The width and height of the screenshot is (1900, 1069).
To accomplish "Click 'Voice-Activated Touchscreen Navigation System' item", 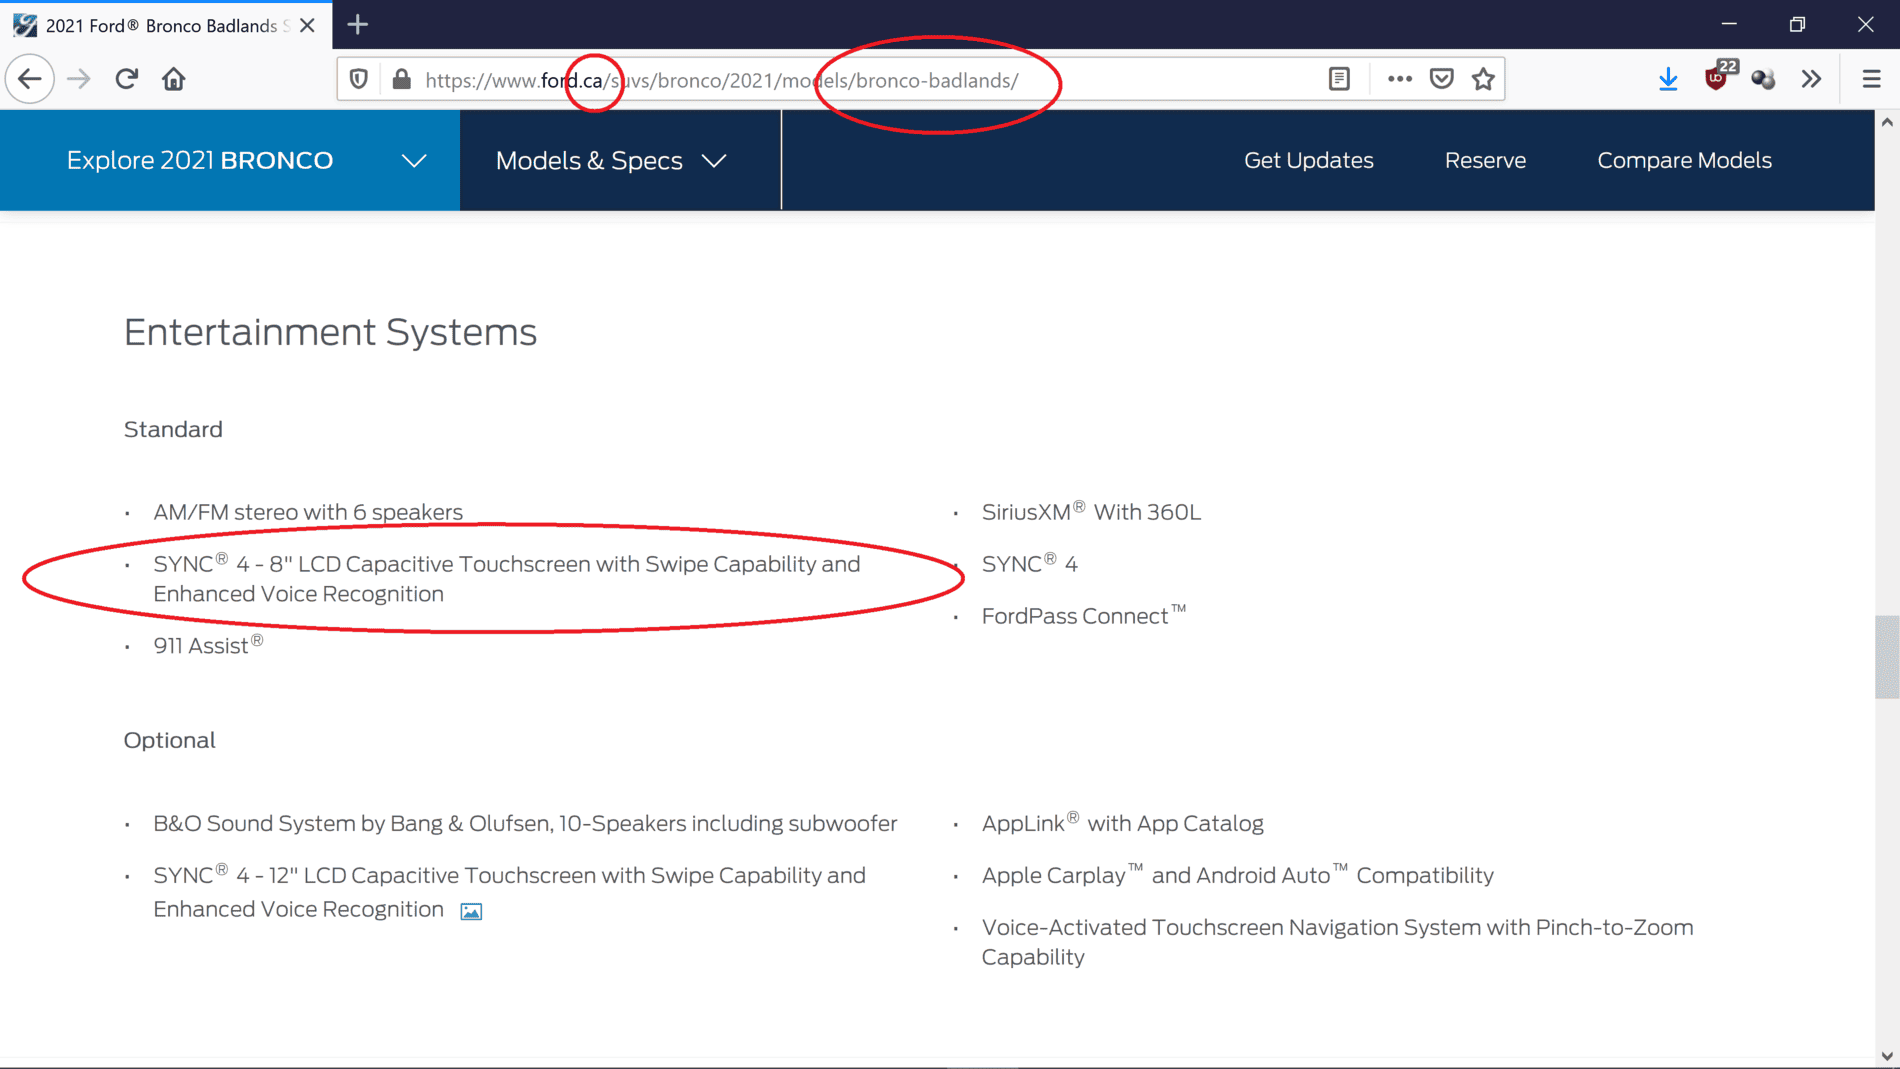I will 1337,942.
